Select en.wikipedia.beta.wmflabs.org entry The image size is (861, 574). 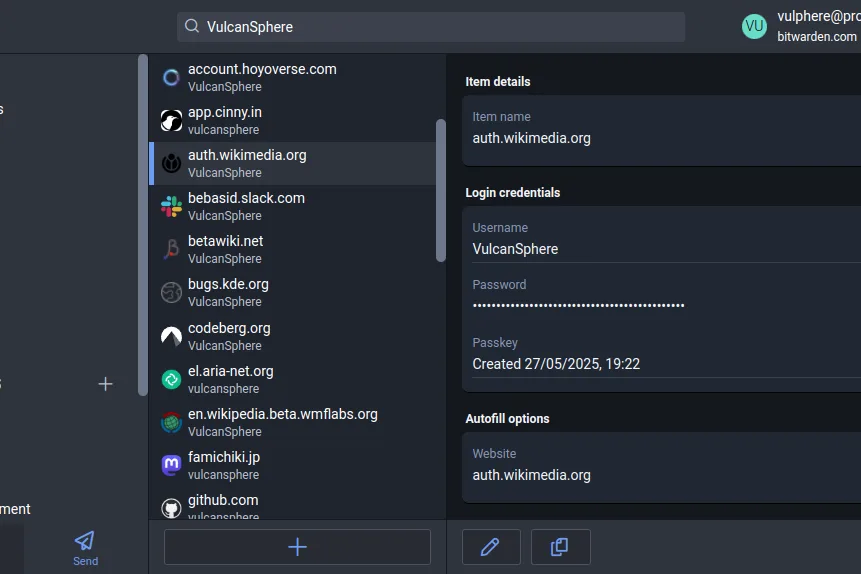pyautogui.click(x=294, y=422)
